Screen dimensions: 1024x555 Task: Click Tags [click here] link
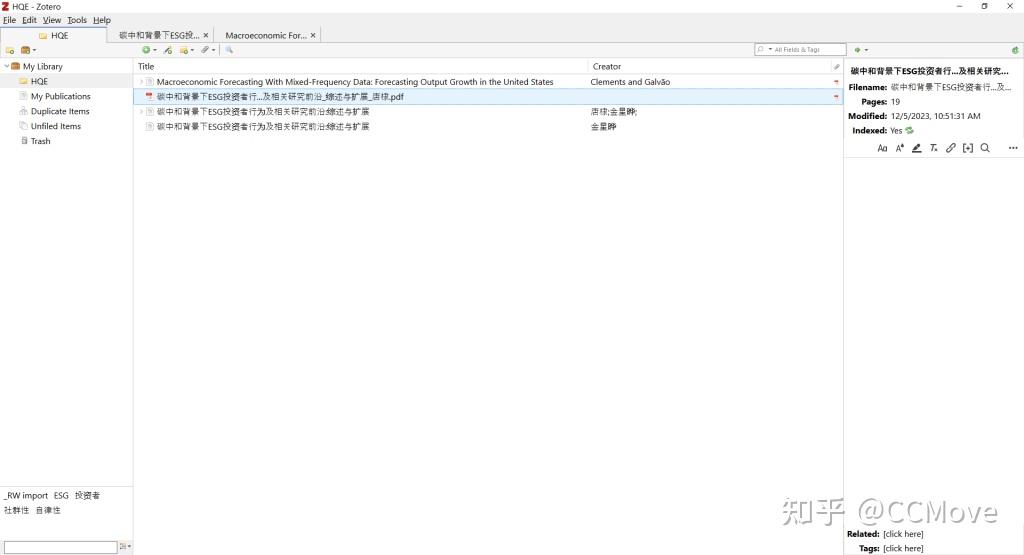pyautogui.click(x=903, y=548)
